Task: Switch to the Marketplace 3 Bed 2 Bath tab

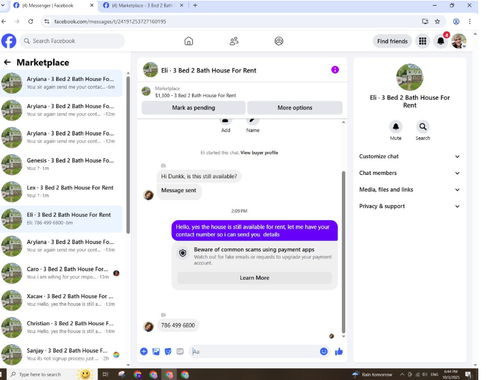Action: pyautogui.click(x=143, y=6)
